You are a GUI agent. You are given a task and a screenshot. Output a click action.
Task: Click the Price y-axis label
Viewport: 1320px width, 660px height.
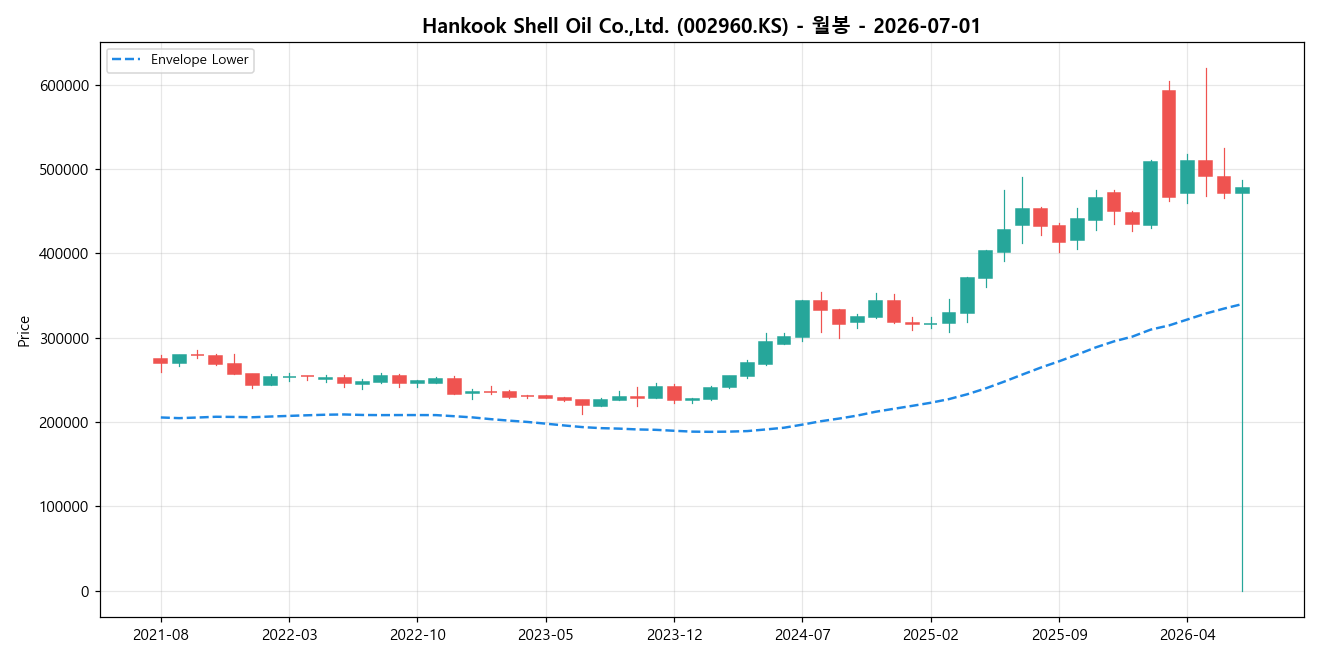[x=24, y=331]
